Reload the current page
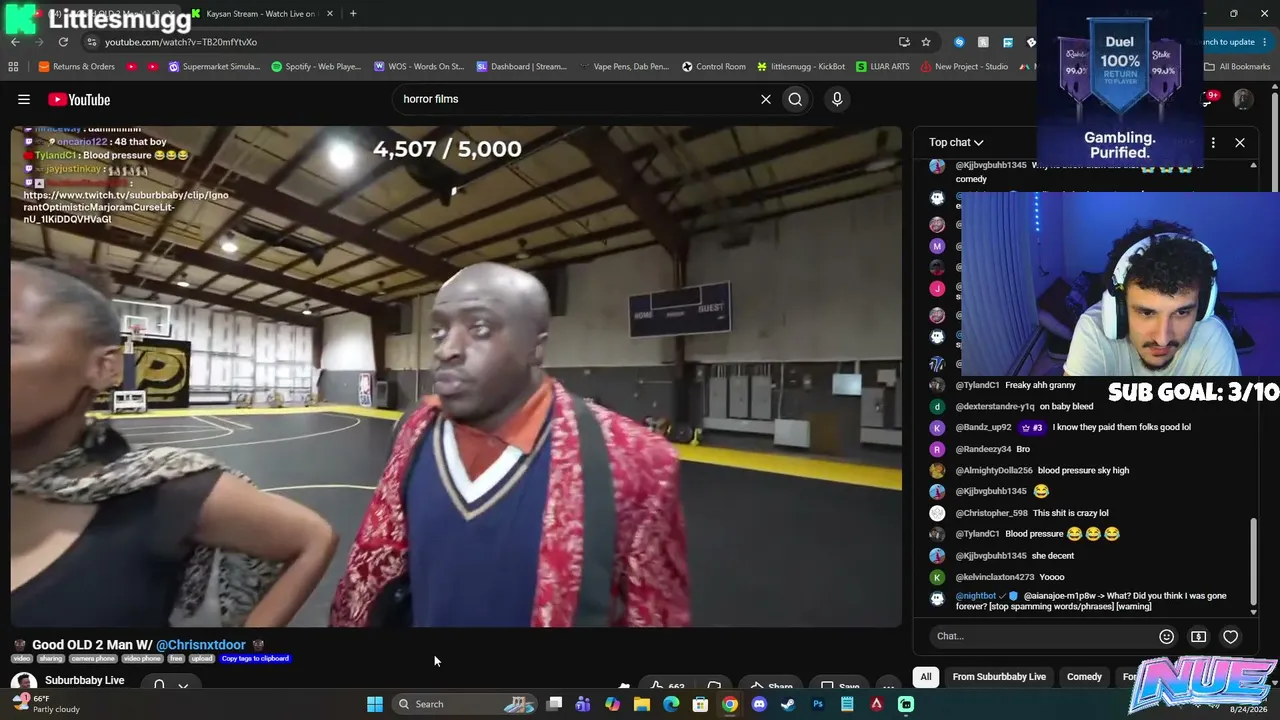 pos(63,42)
